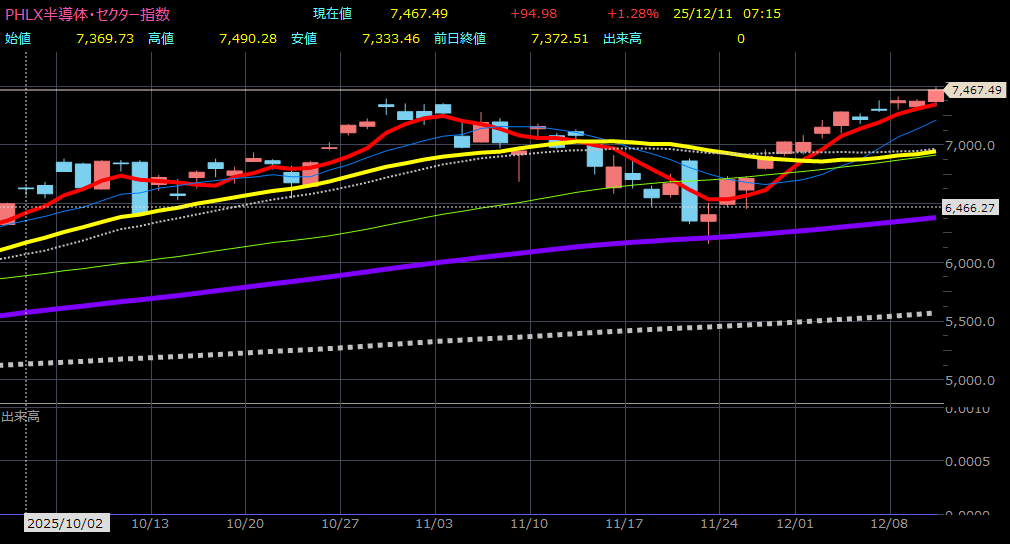Select the 10/20 date on time axis
Screen dimensions: 1010x544
[245, 523]
